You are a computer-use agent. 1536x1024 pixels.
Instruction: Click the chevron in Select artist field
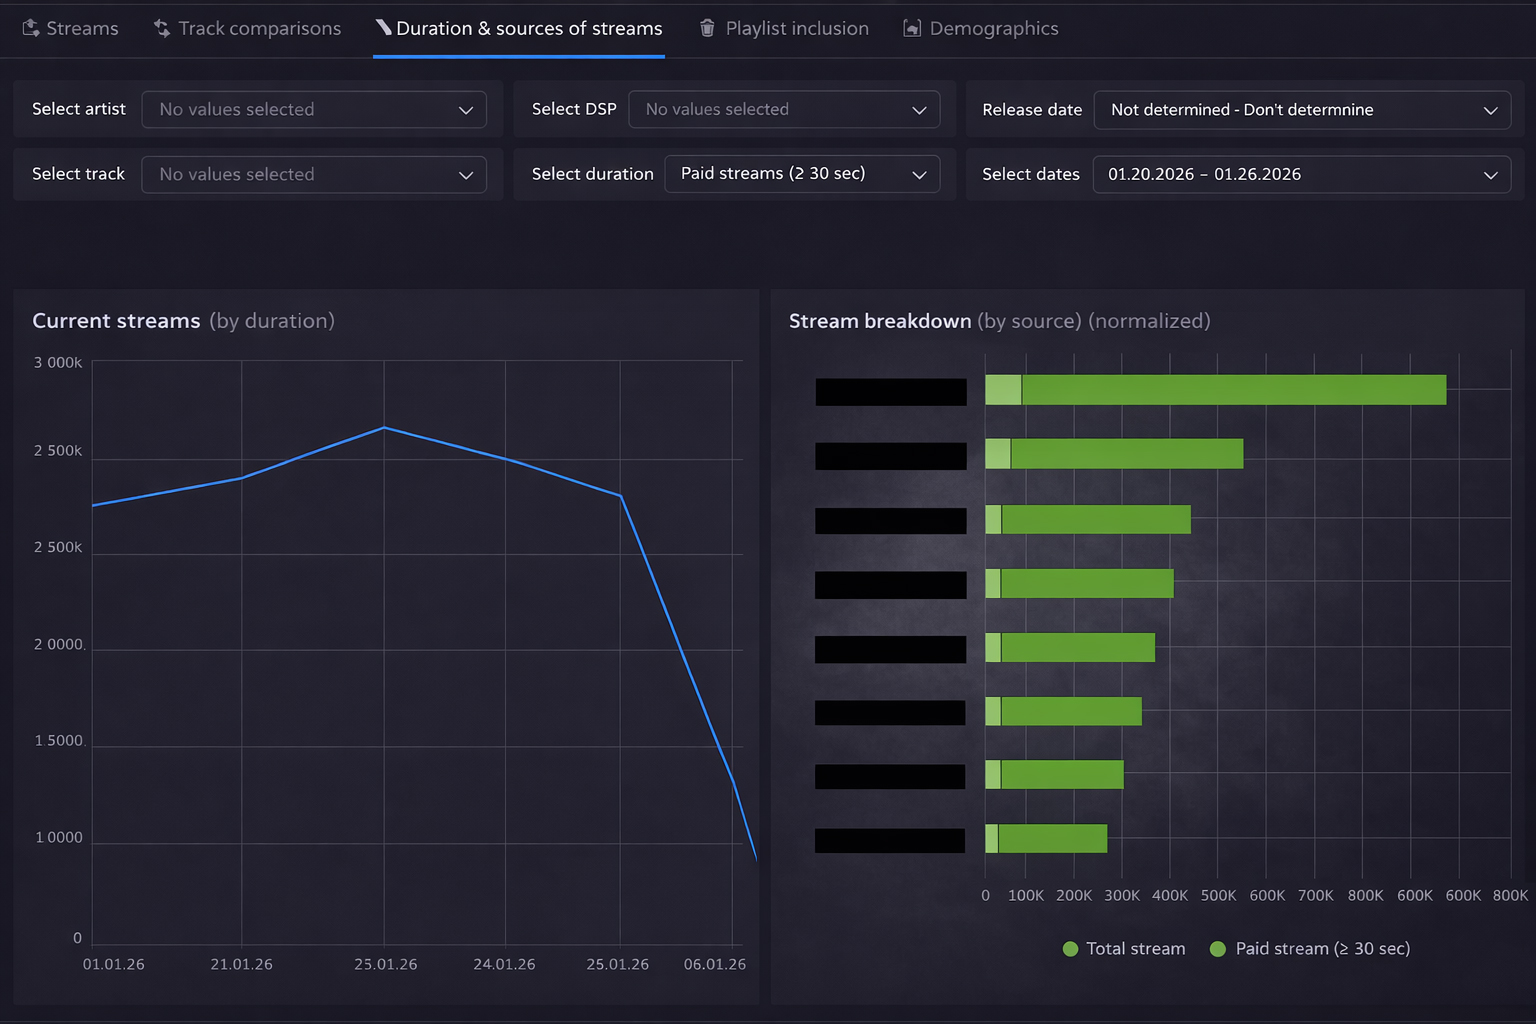coord(466,110)
